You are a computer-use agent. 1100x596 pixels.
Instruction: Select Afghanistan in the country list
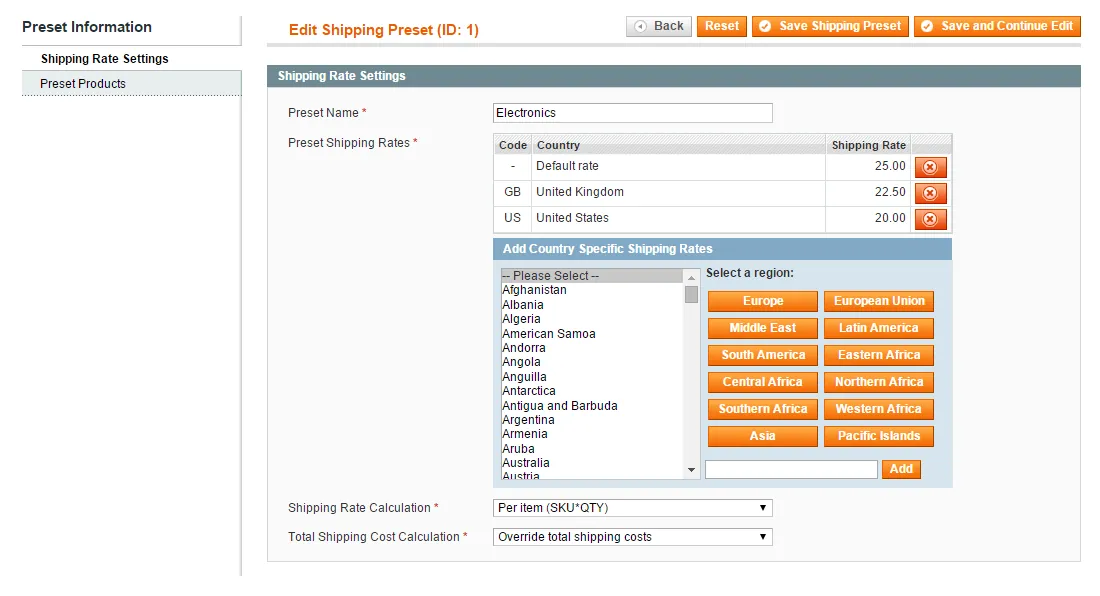click(591, 290)
